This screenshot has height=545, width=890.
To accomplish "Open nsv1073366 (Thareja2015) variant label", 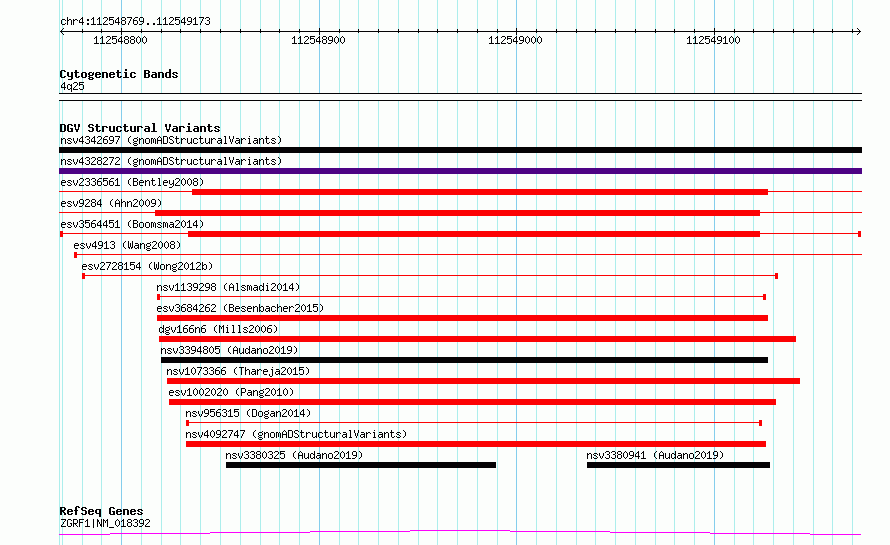I will 238,371.
